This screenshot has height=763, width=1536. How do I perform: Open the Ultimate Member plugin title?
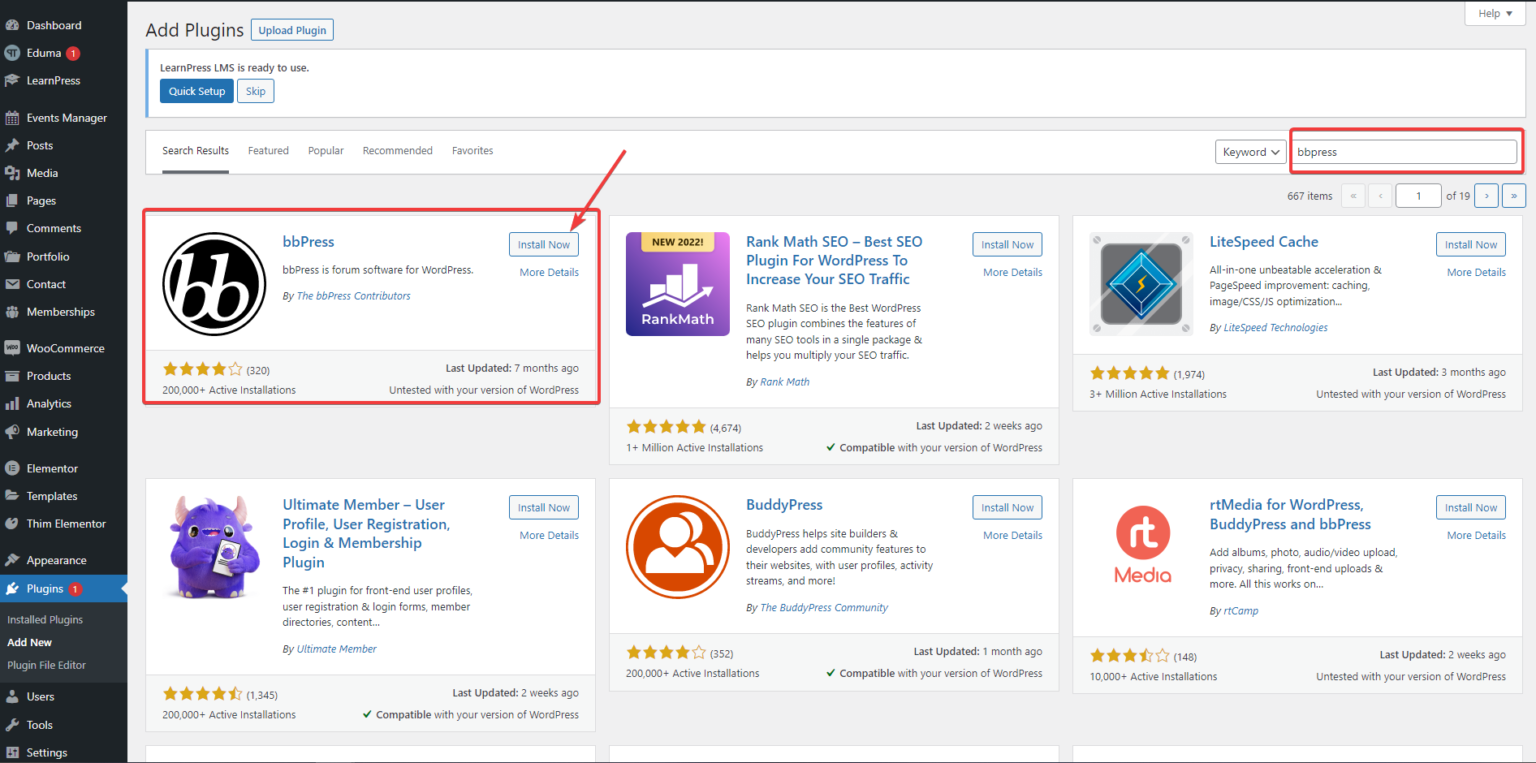click(366, 533)
